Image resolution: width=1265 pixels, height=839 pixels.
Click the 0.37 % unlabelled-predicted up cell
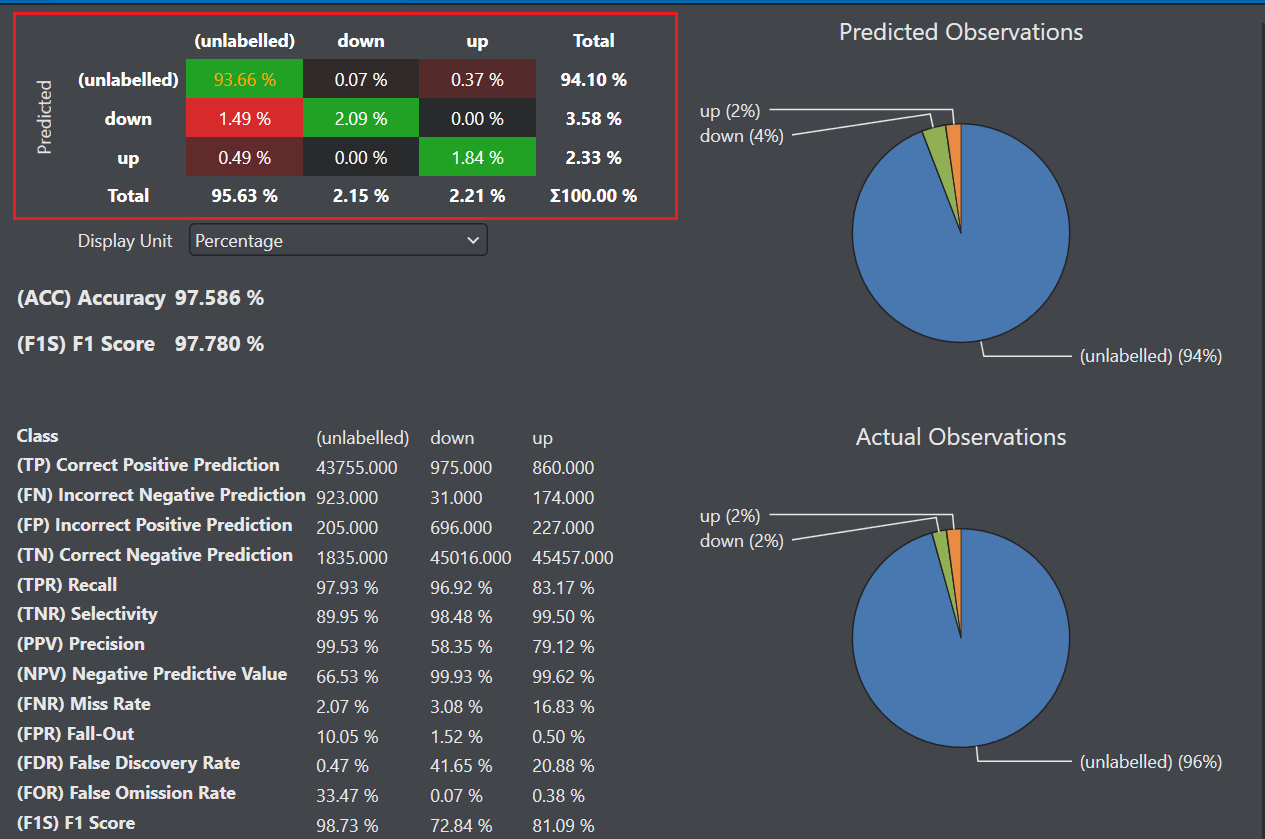[x=477, y=79]
